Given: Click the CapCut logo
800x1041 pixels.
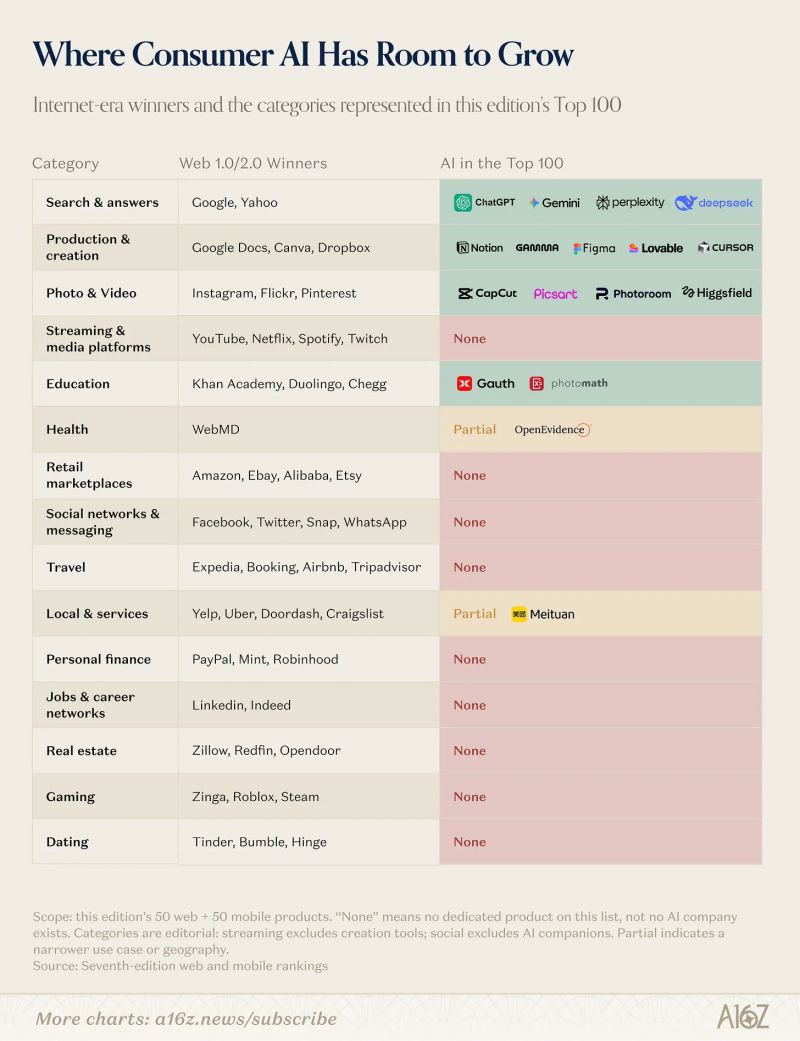Looking at the screenshot, I should [x=487, y=293].
